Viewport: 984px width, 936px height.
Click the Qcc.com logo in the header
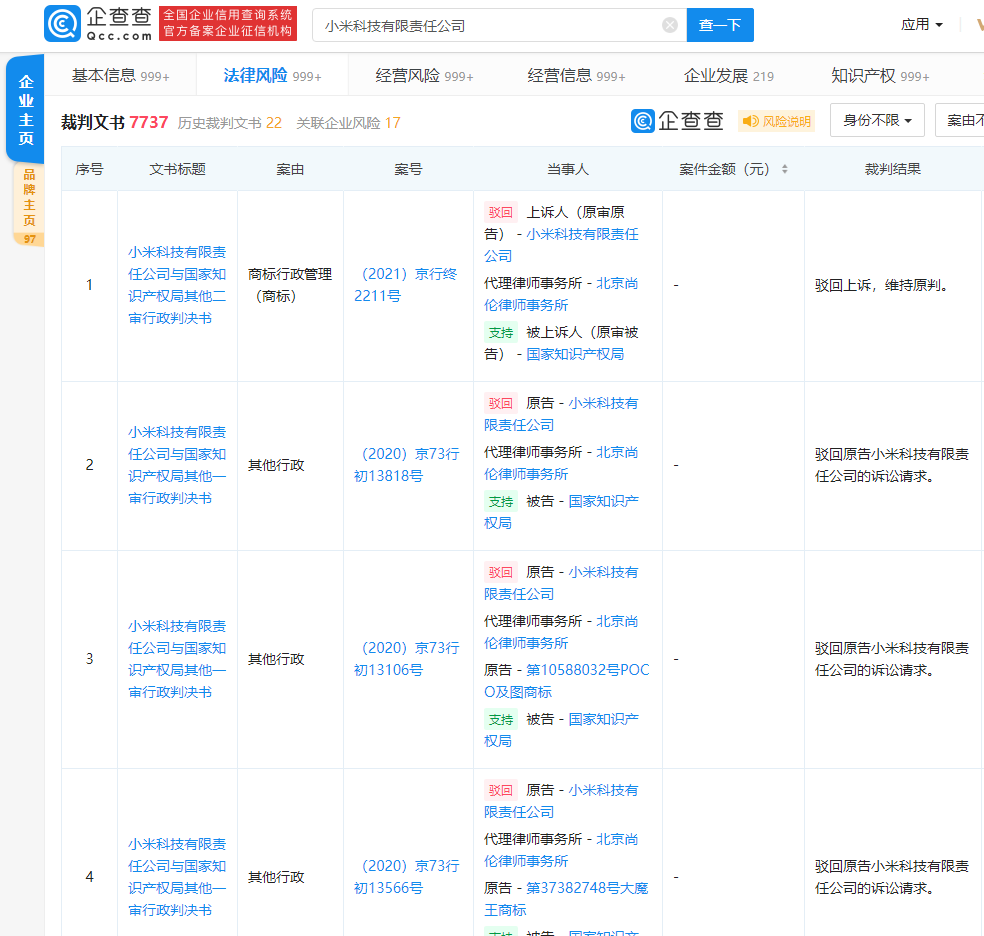(x=98, y=24)
